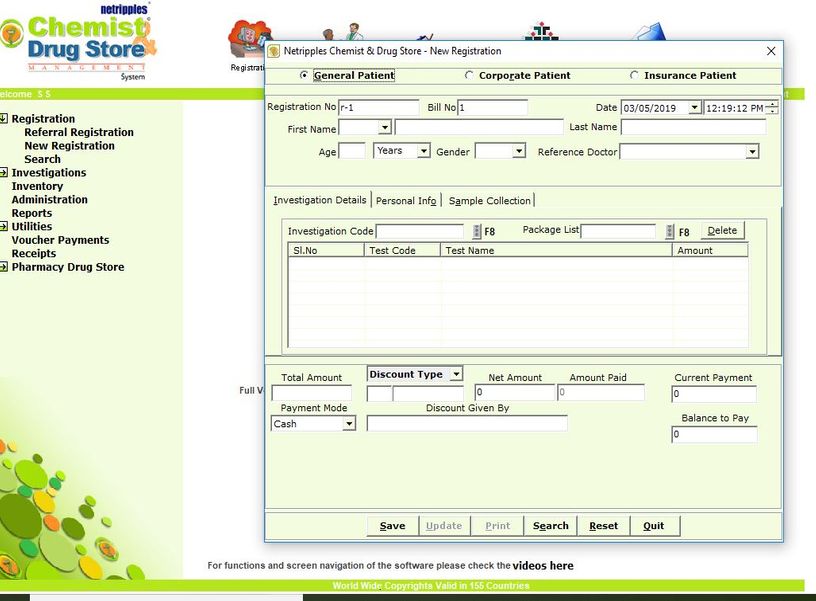Open Administration in the sidebar
The image size is (816, 601).
[x=49, y=199]
